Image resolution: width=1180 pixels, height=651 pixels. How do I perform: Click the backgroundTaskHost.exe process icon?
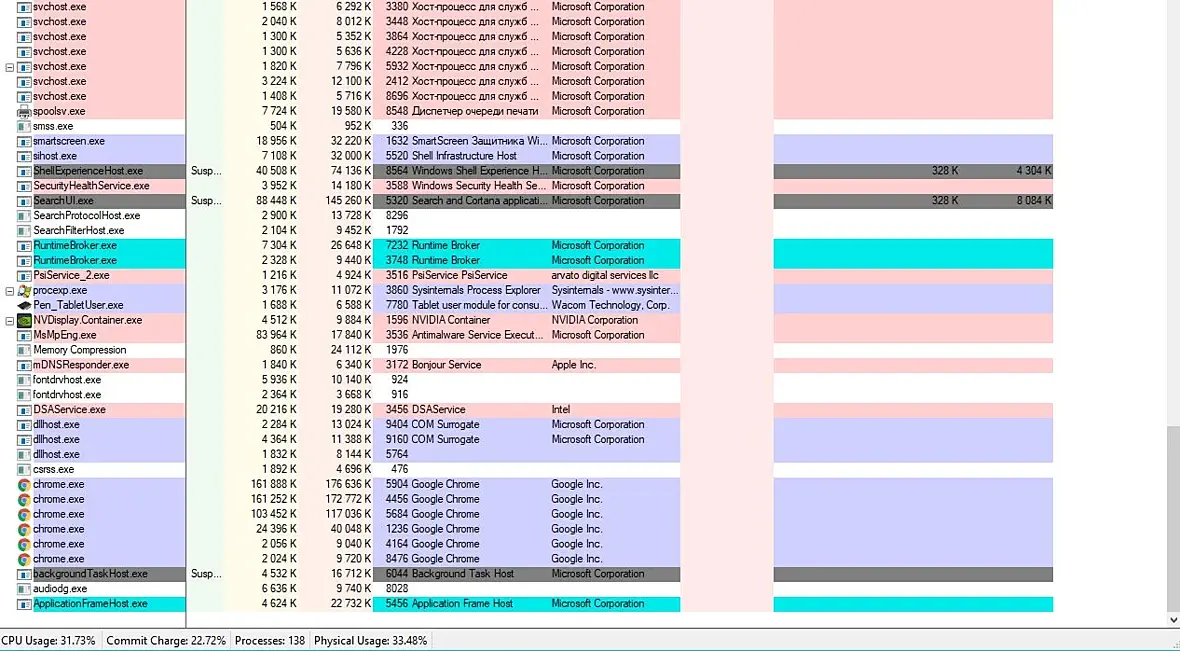(x=24, y=574)
